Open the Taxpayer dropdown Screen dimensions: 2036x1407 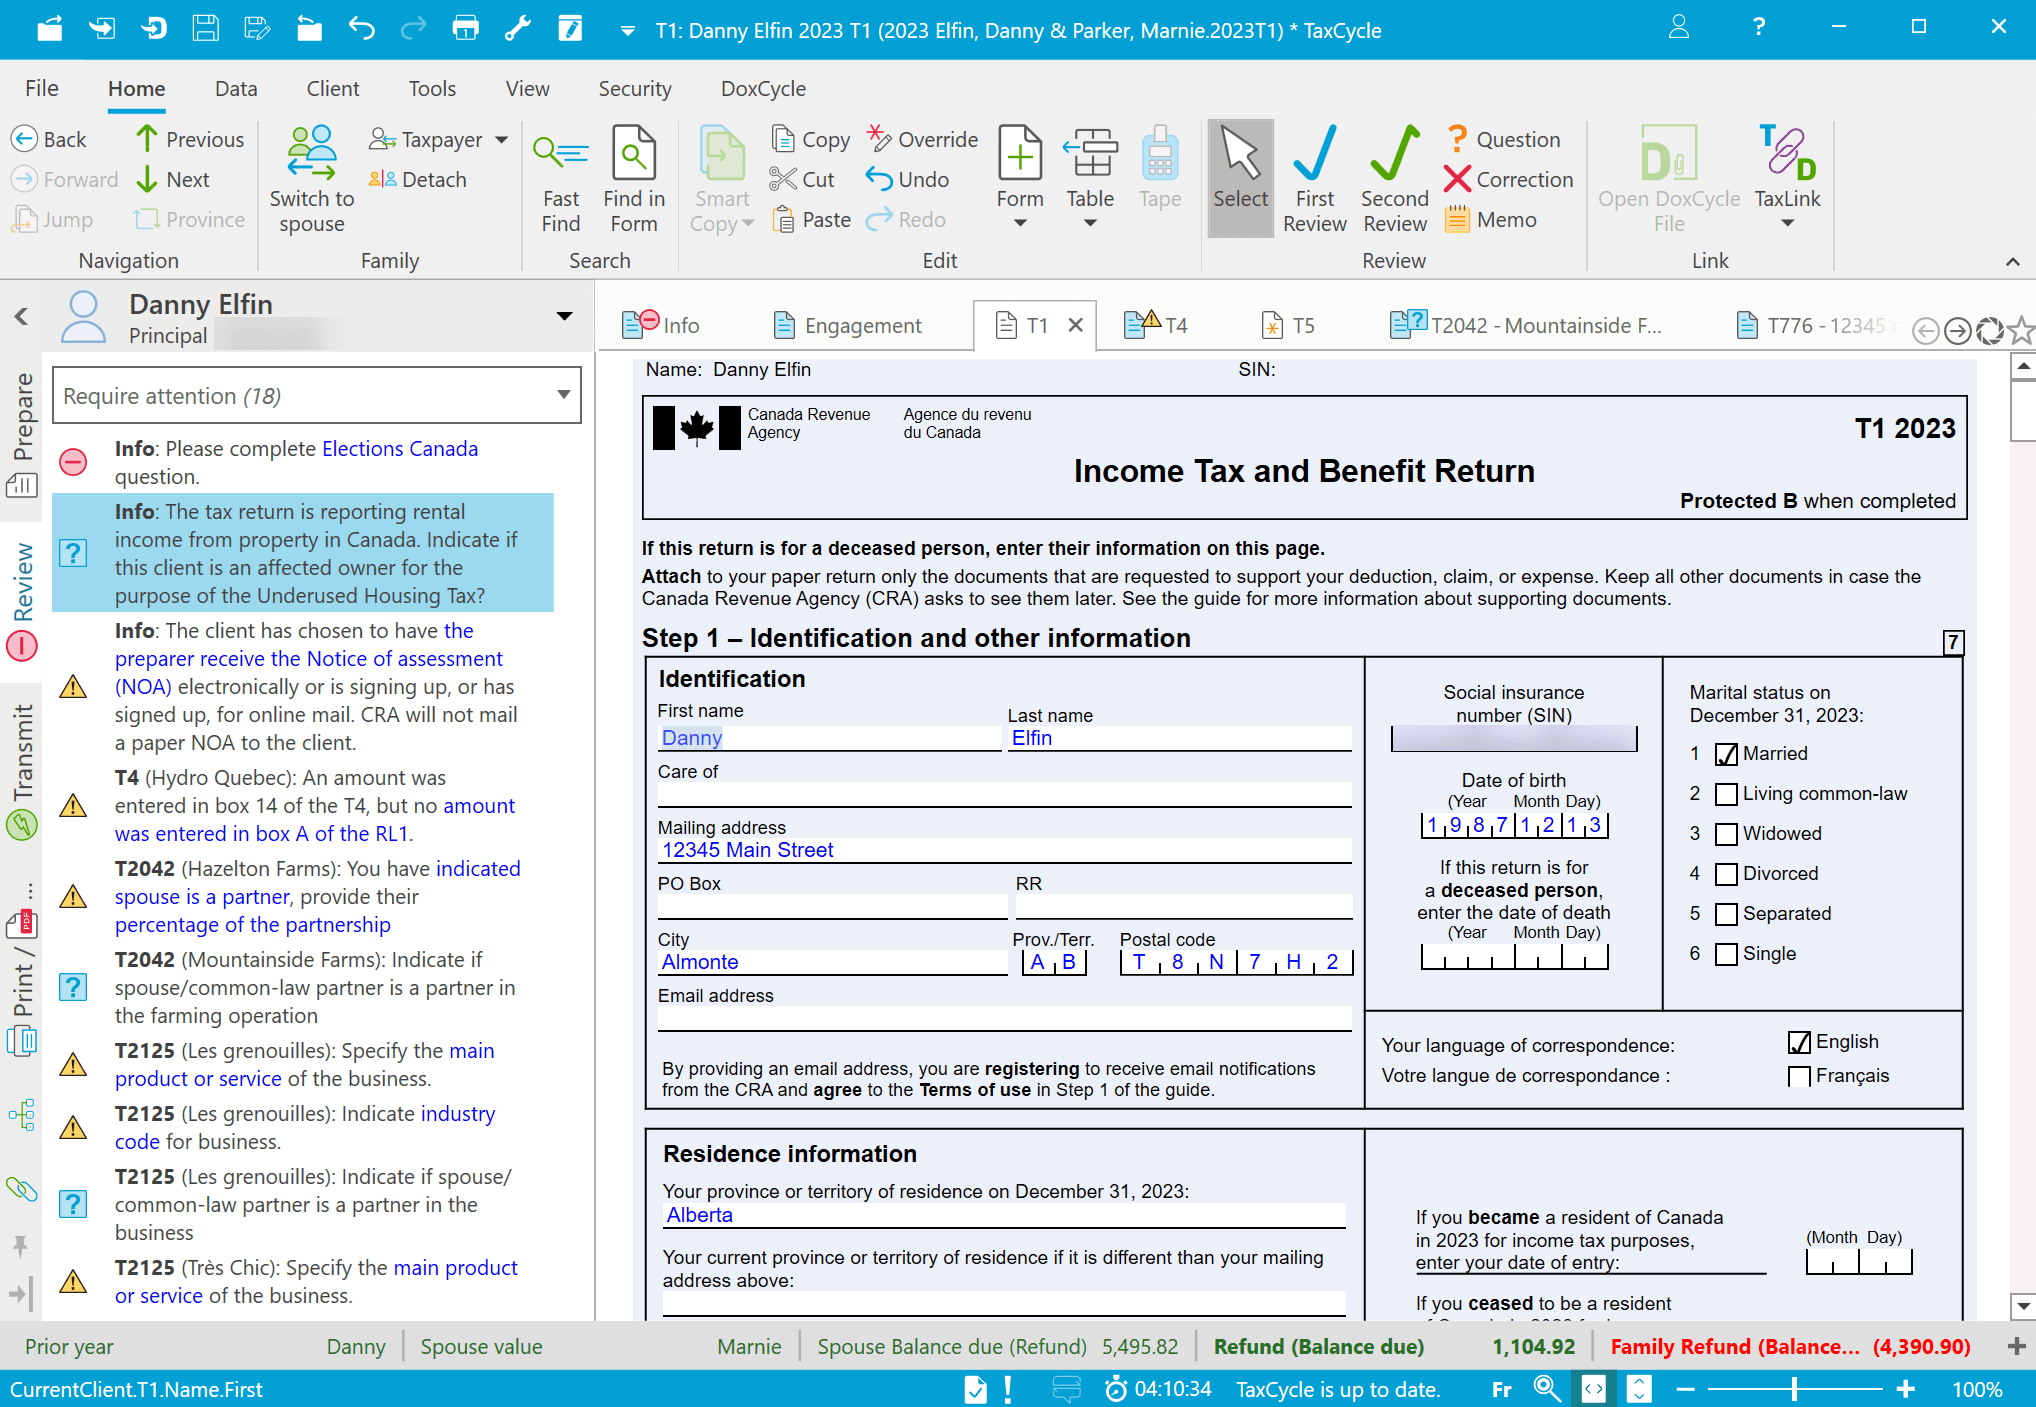[x=501, y=139]
